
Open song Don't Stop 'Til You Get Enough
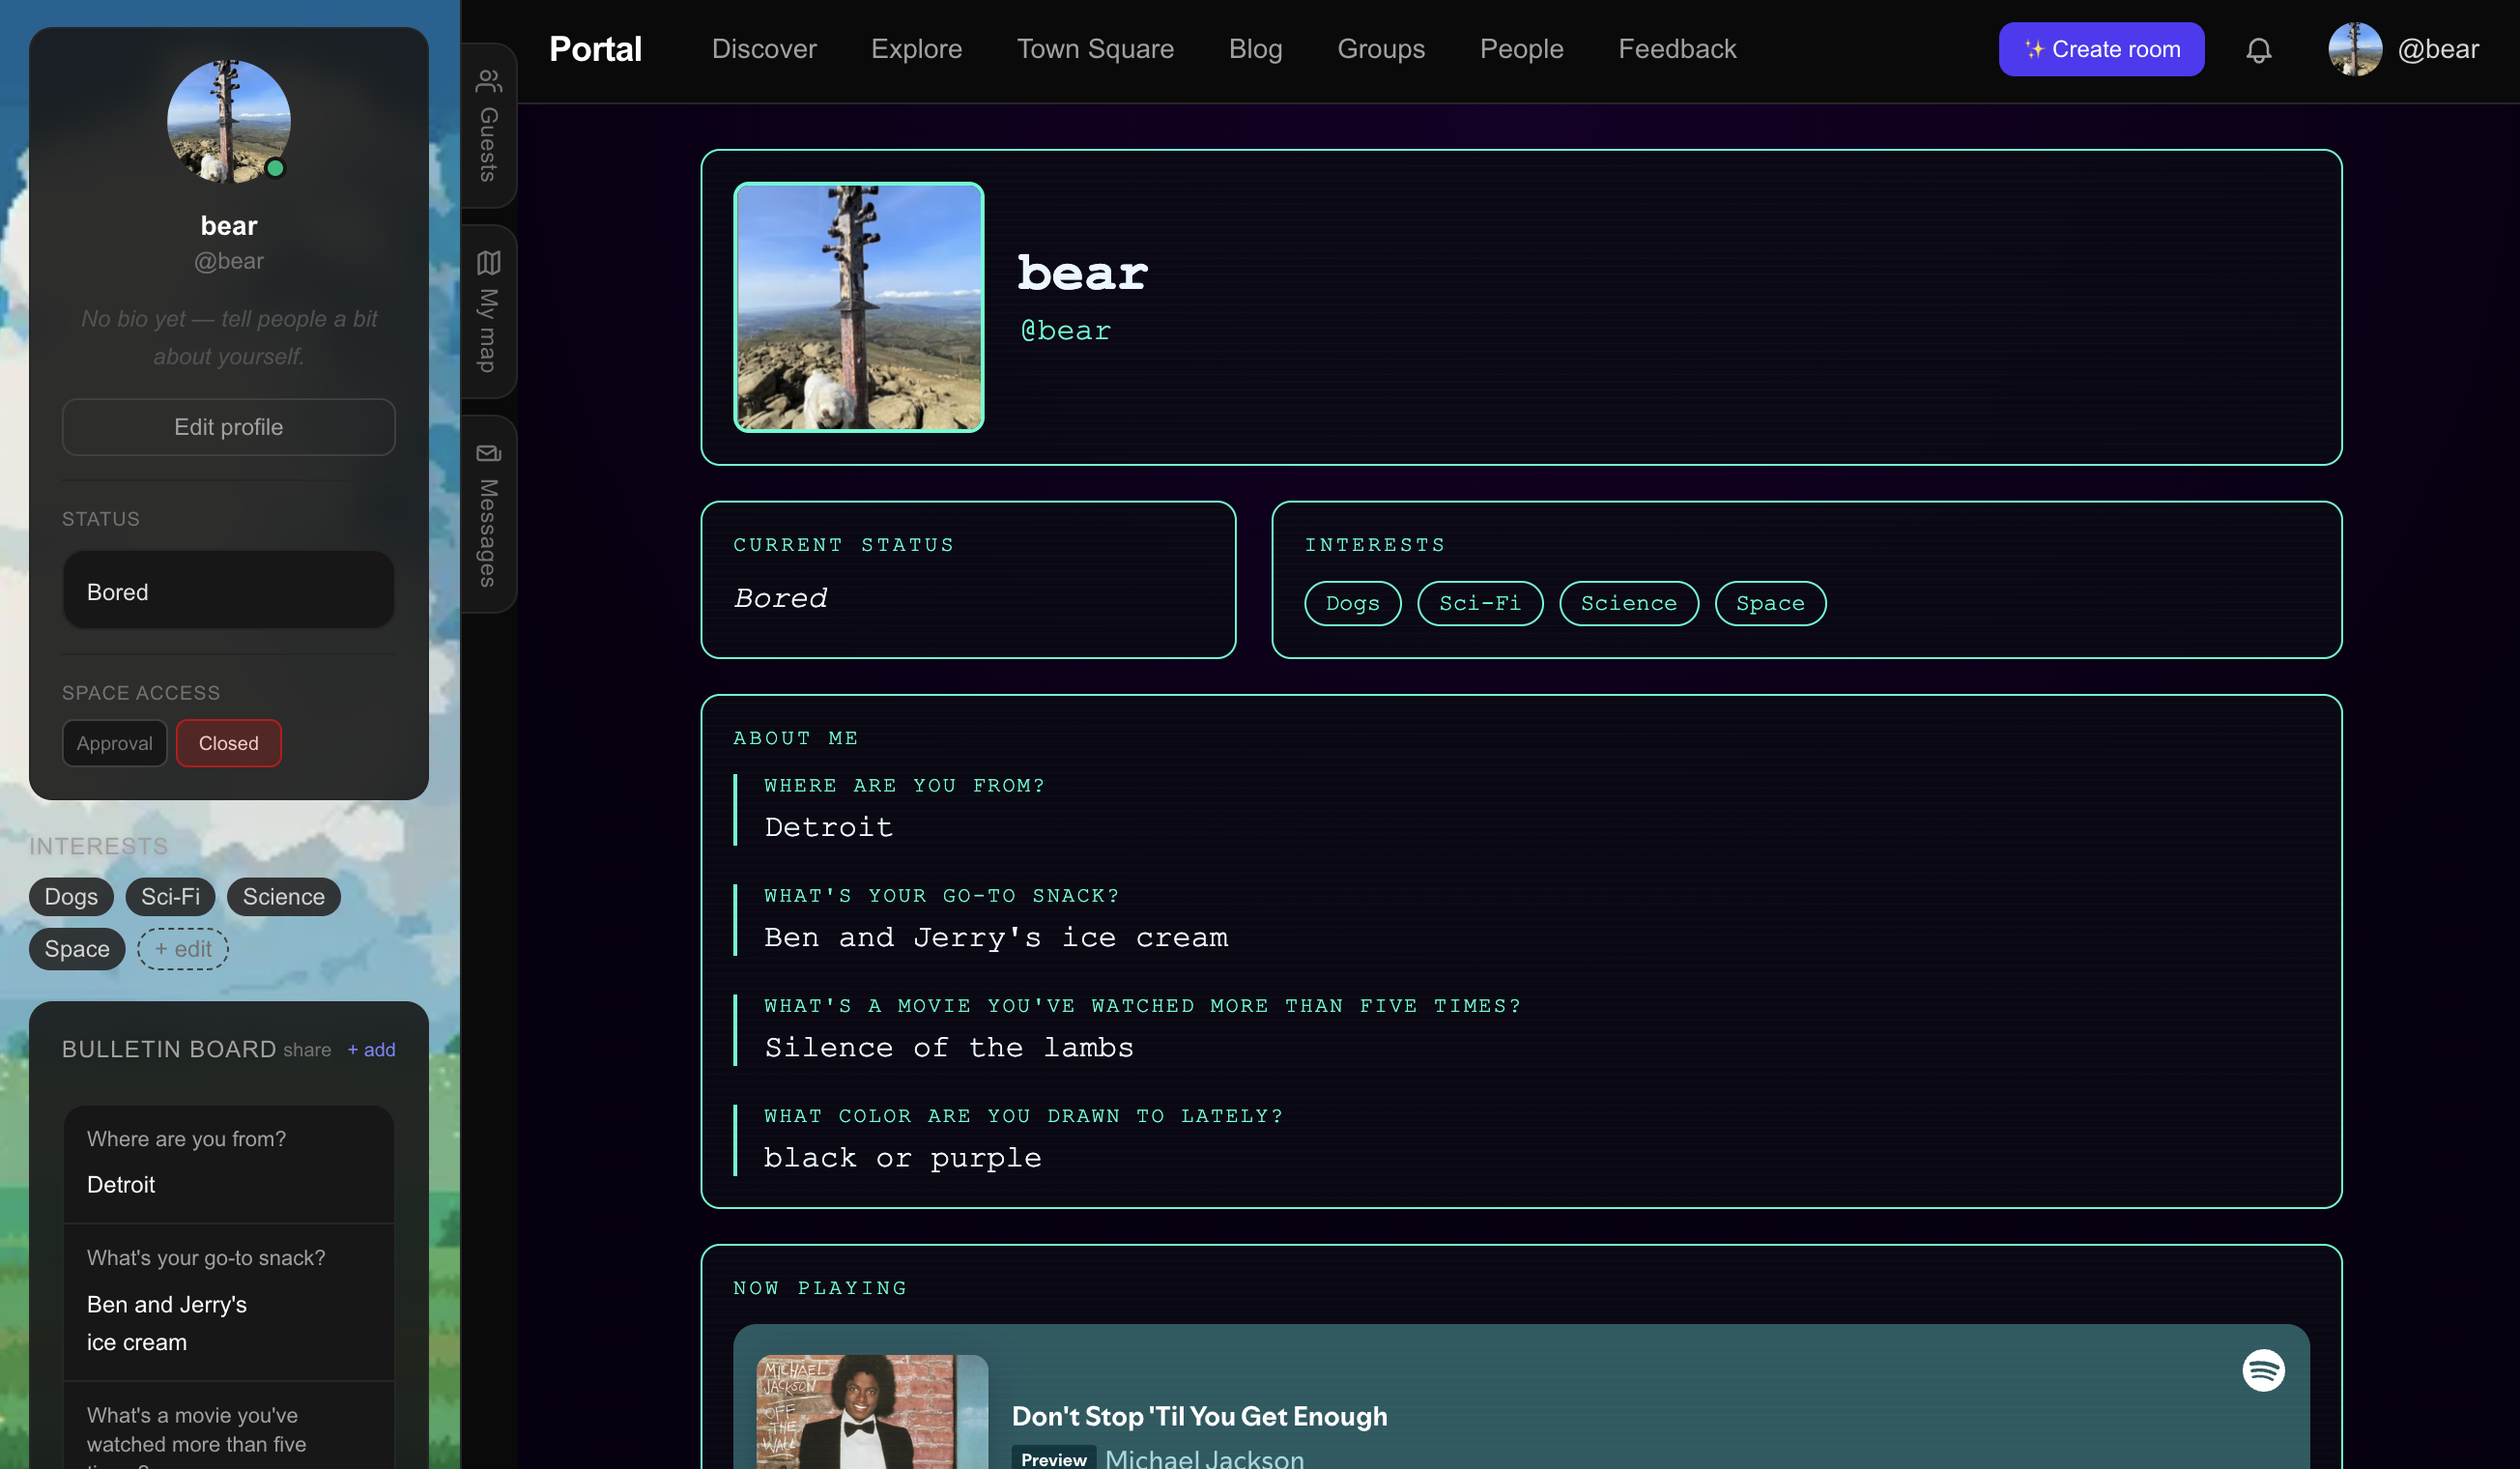[1199, 1416]
